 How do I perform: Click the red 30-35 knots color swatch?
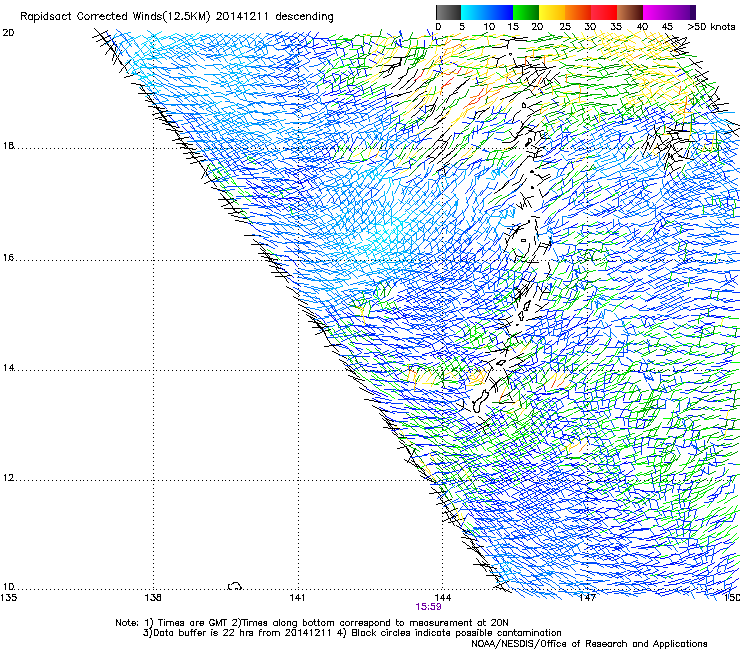click(604, 12)
